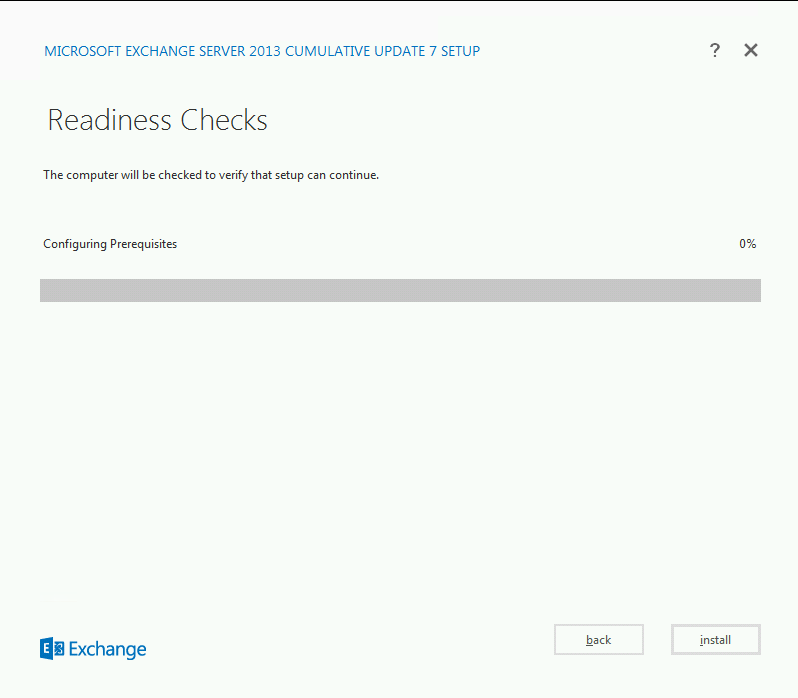Select the 'Configuring Prerequisites' status text
Image resolution: width=798 pixels, height=698 pixels.
[x=110, y=244]
